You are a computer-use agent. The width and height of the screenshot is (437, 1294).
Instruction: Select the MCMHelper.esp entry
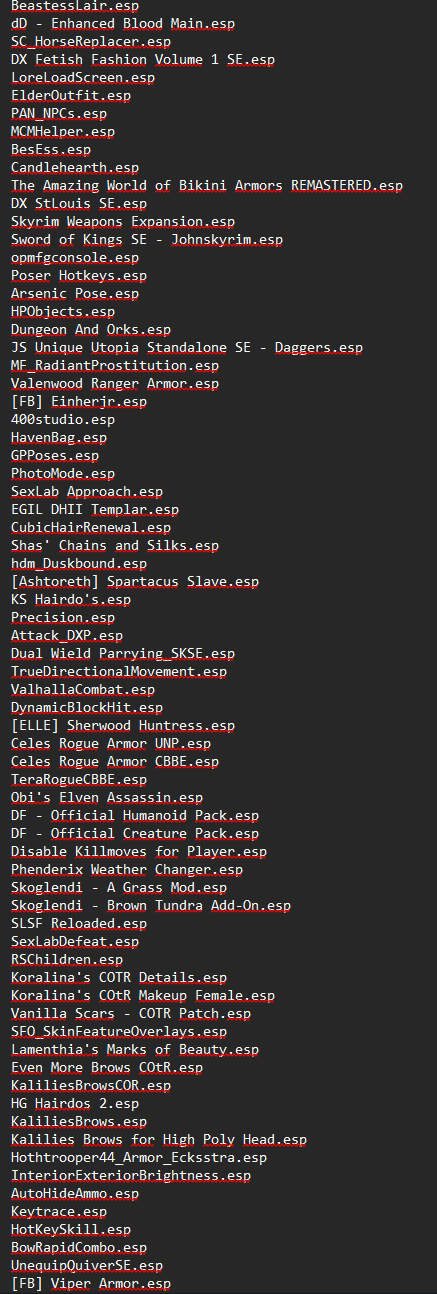coord(63,132)
